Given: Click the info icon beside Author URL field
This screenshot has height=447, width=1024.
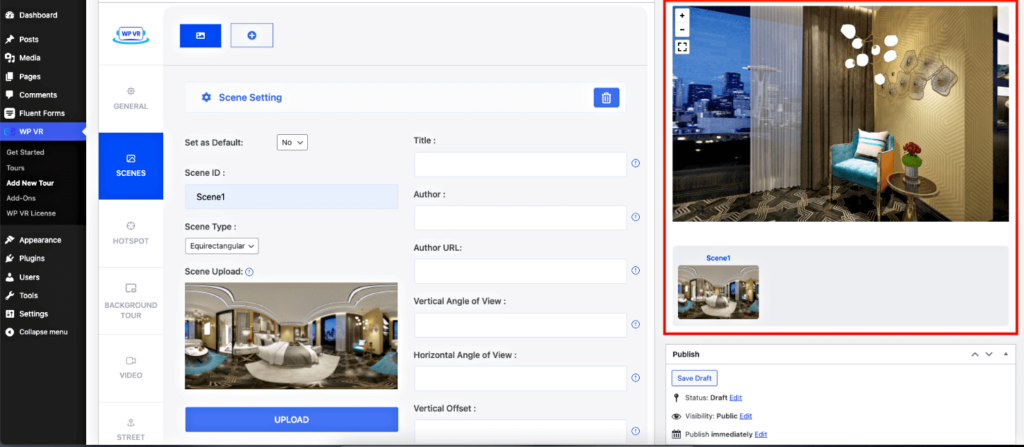Looking at the screenshot, I should click(x=636, y=271).
